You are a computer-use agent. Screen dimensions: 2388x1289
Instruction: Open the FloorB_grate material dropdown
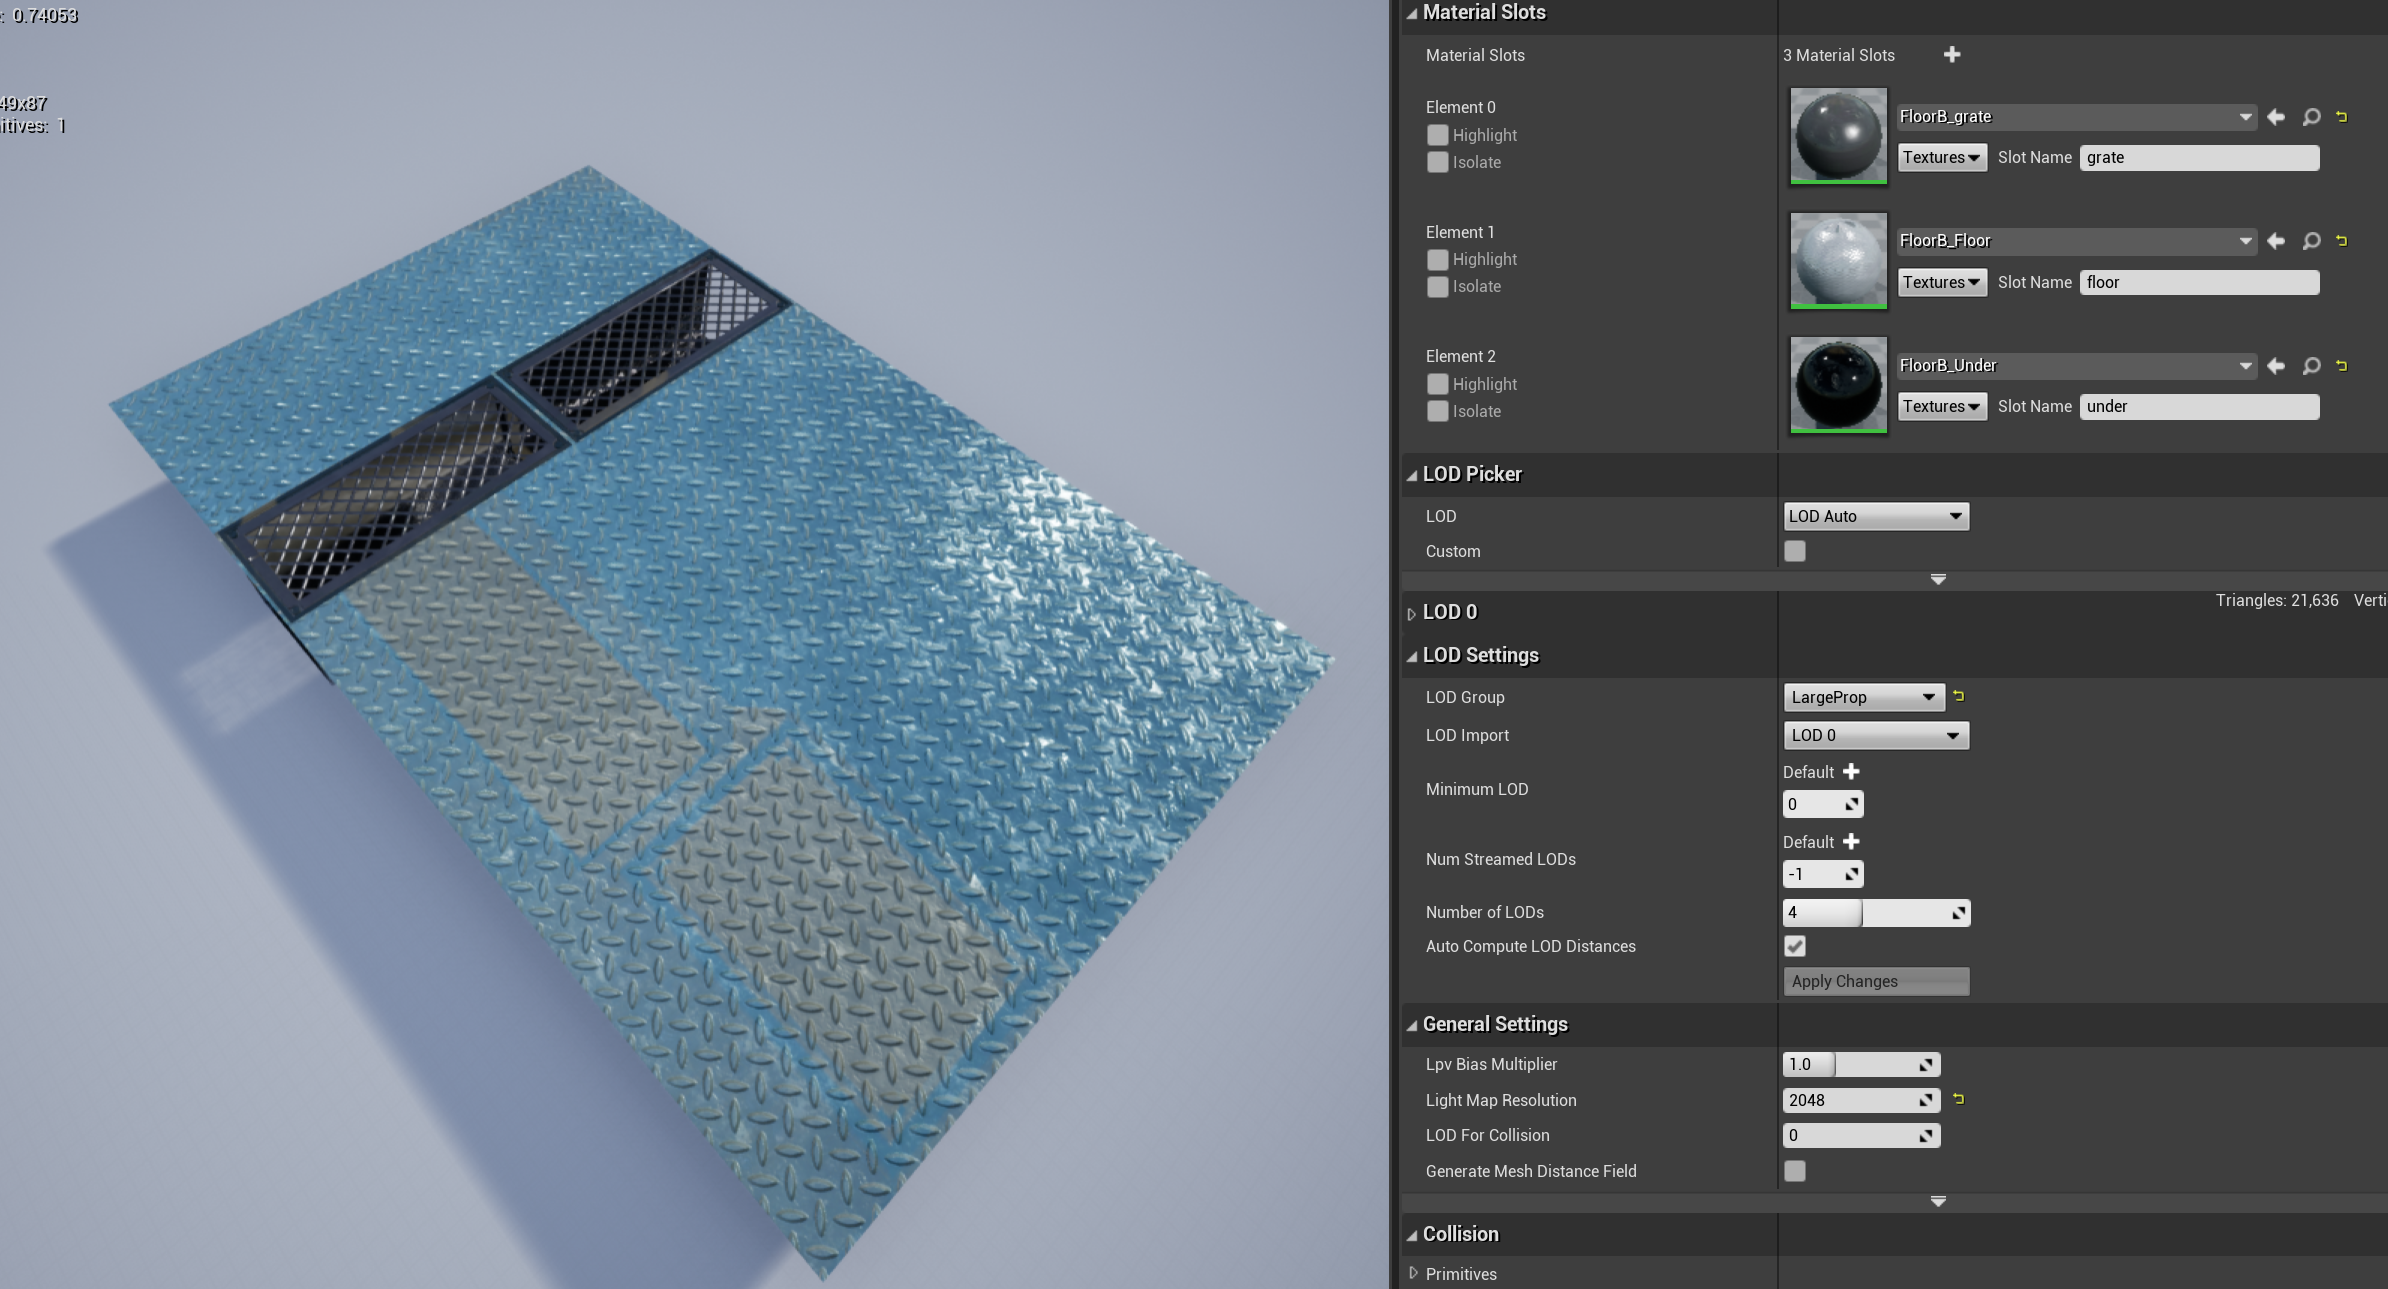click(x=2076, y=117)
